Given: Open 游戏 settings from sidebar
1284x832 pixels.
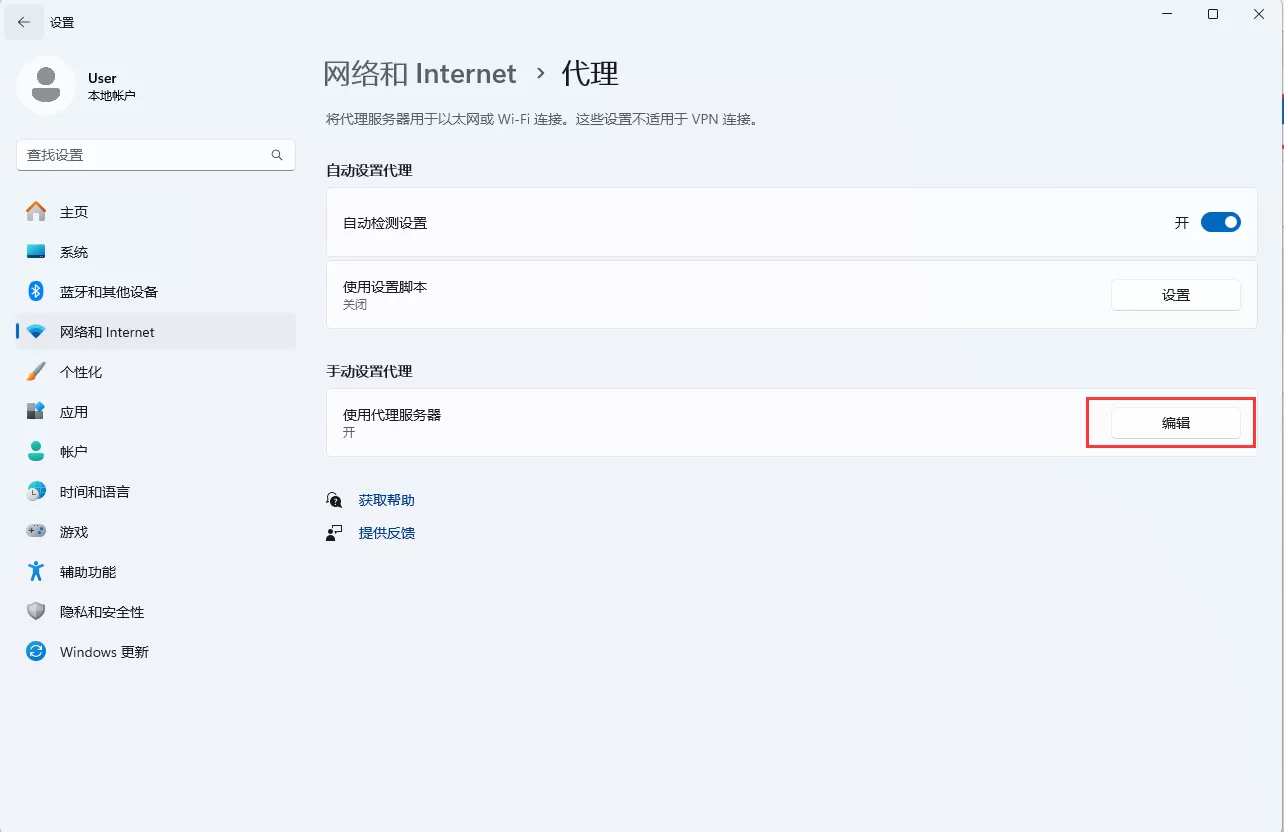Looking at the screenshot, I should 72,531.
